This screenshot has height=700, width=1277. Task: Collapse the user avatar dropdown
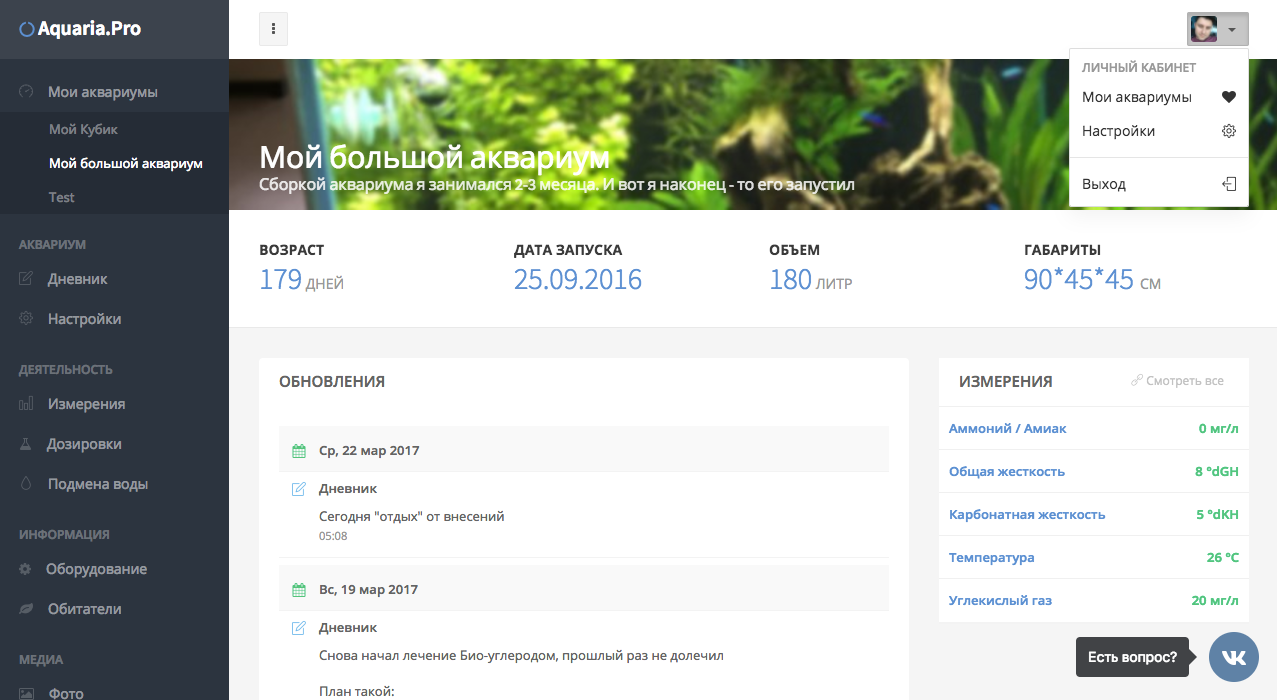click(x=1217, y=29)
